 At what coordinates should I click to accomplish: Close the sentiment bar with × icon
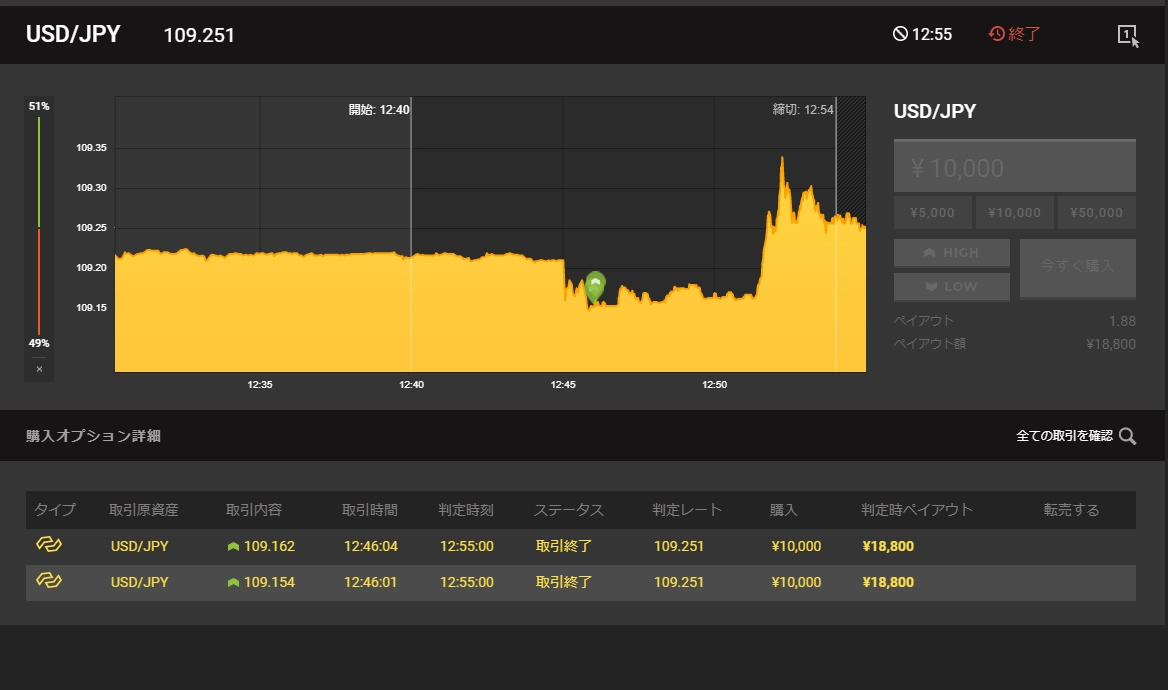[39, 369]
